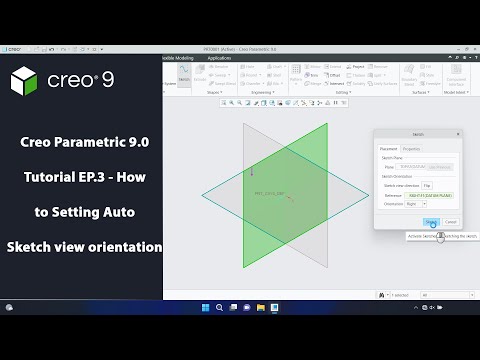The height and width of the screenshot is (360, 480).
Task: Show hidden icons in system tray
Action: click(x=416, y=307)
